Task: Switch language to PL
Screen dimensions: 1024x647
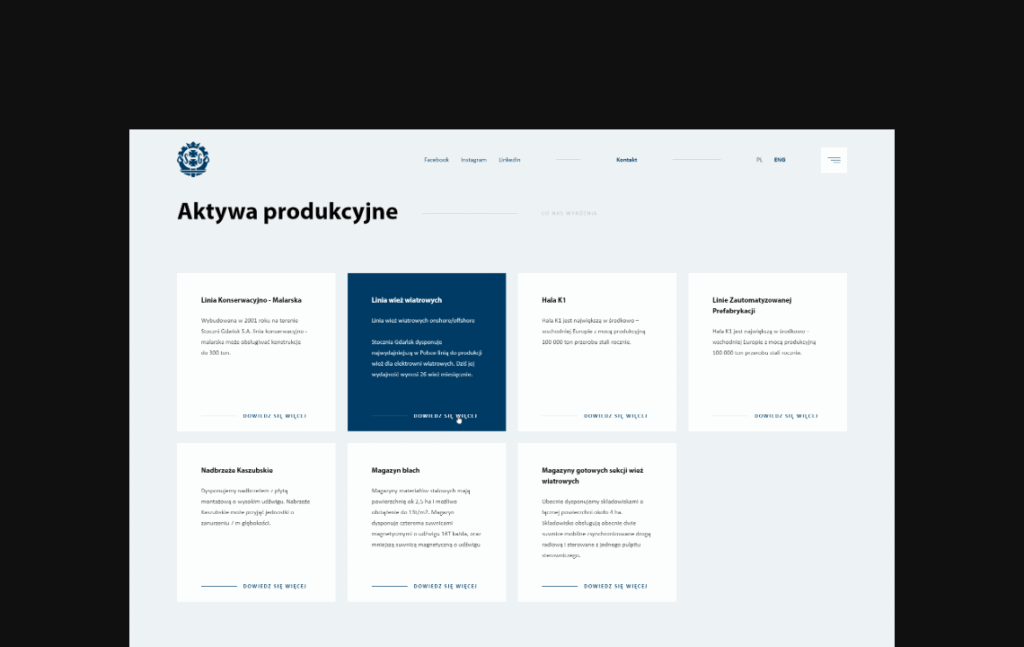Action: pos(759,160)
